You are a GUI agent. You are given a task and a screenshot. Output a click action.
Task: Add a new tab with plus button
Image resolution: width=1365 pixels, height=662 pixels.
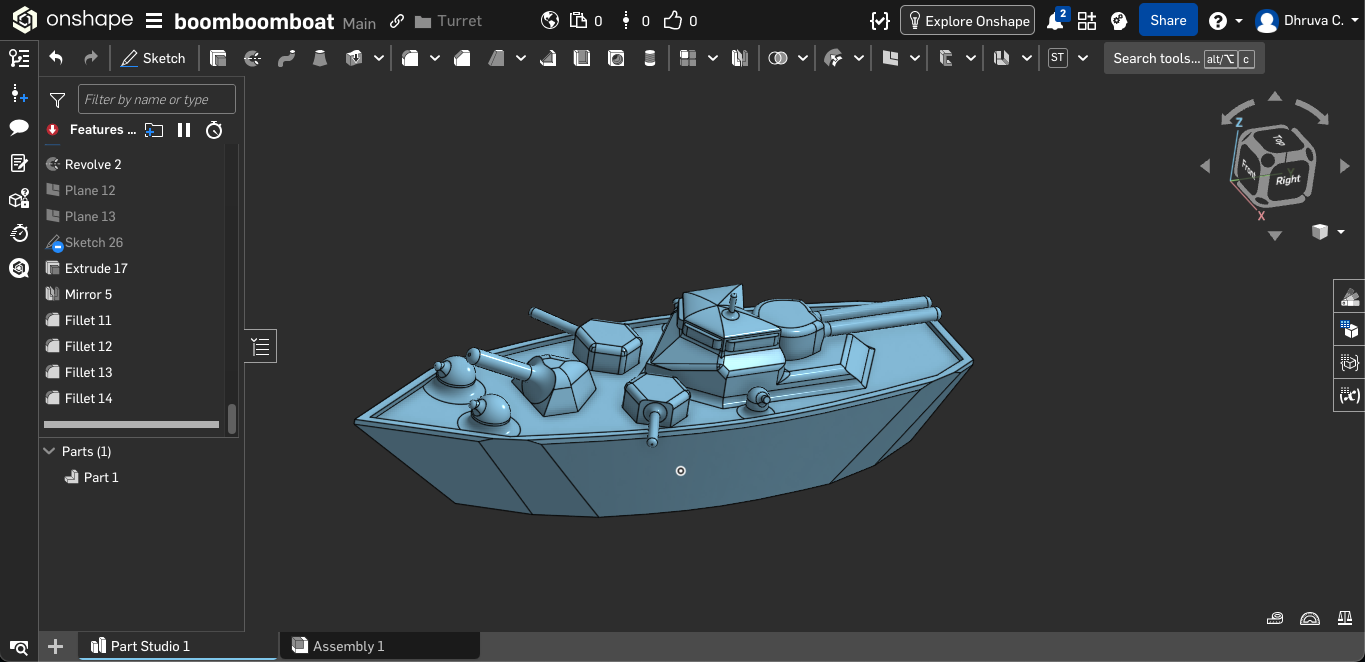[56, 646]
